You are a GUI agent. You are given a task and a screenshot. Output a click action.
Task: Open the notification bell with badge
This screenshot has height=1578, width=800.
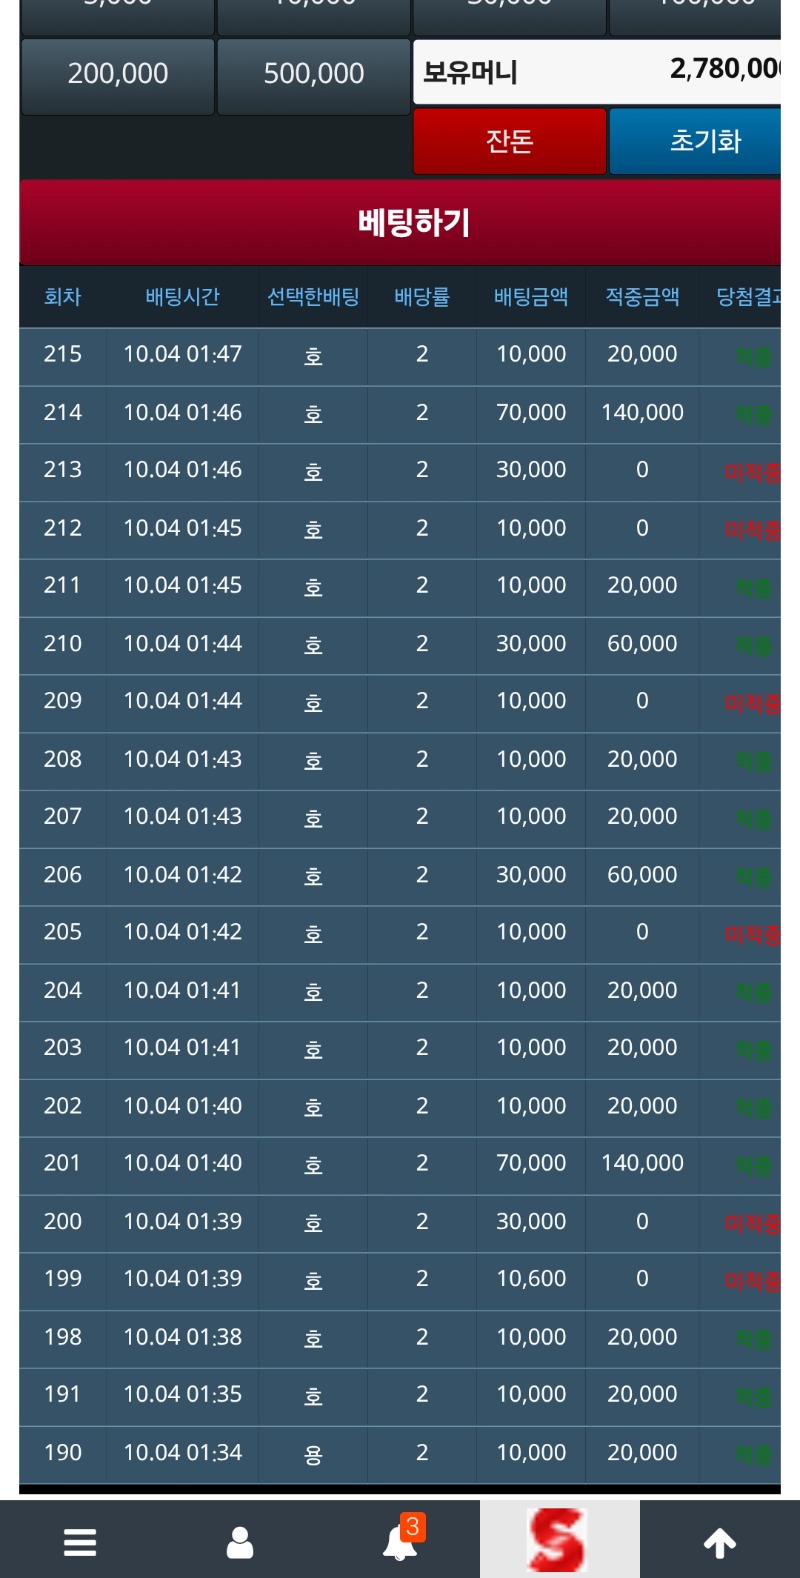[400, 1542]
